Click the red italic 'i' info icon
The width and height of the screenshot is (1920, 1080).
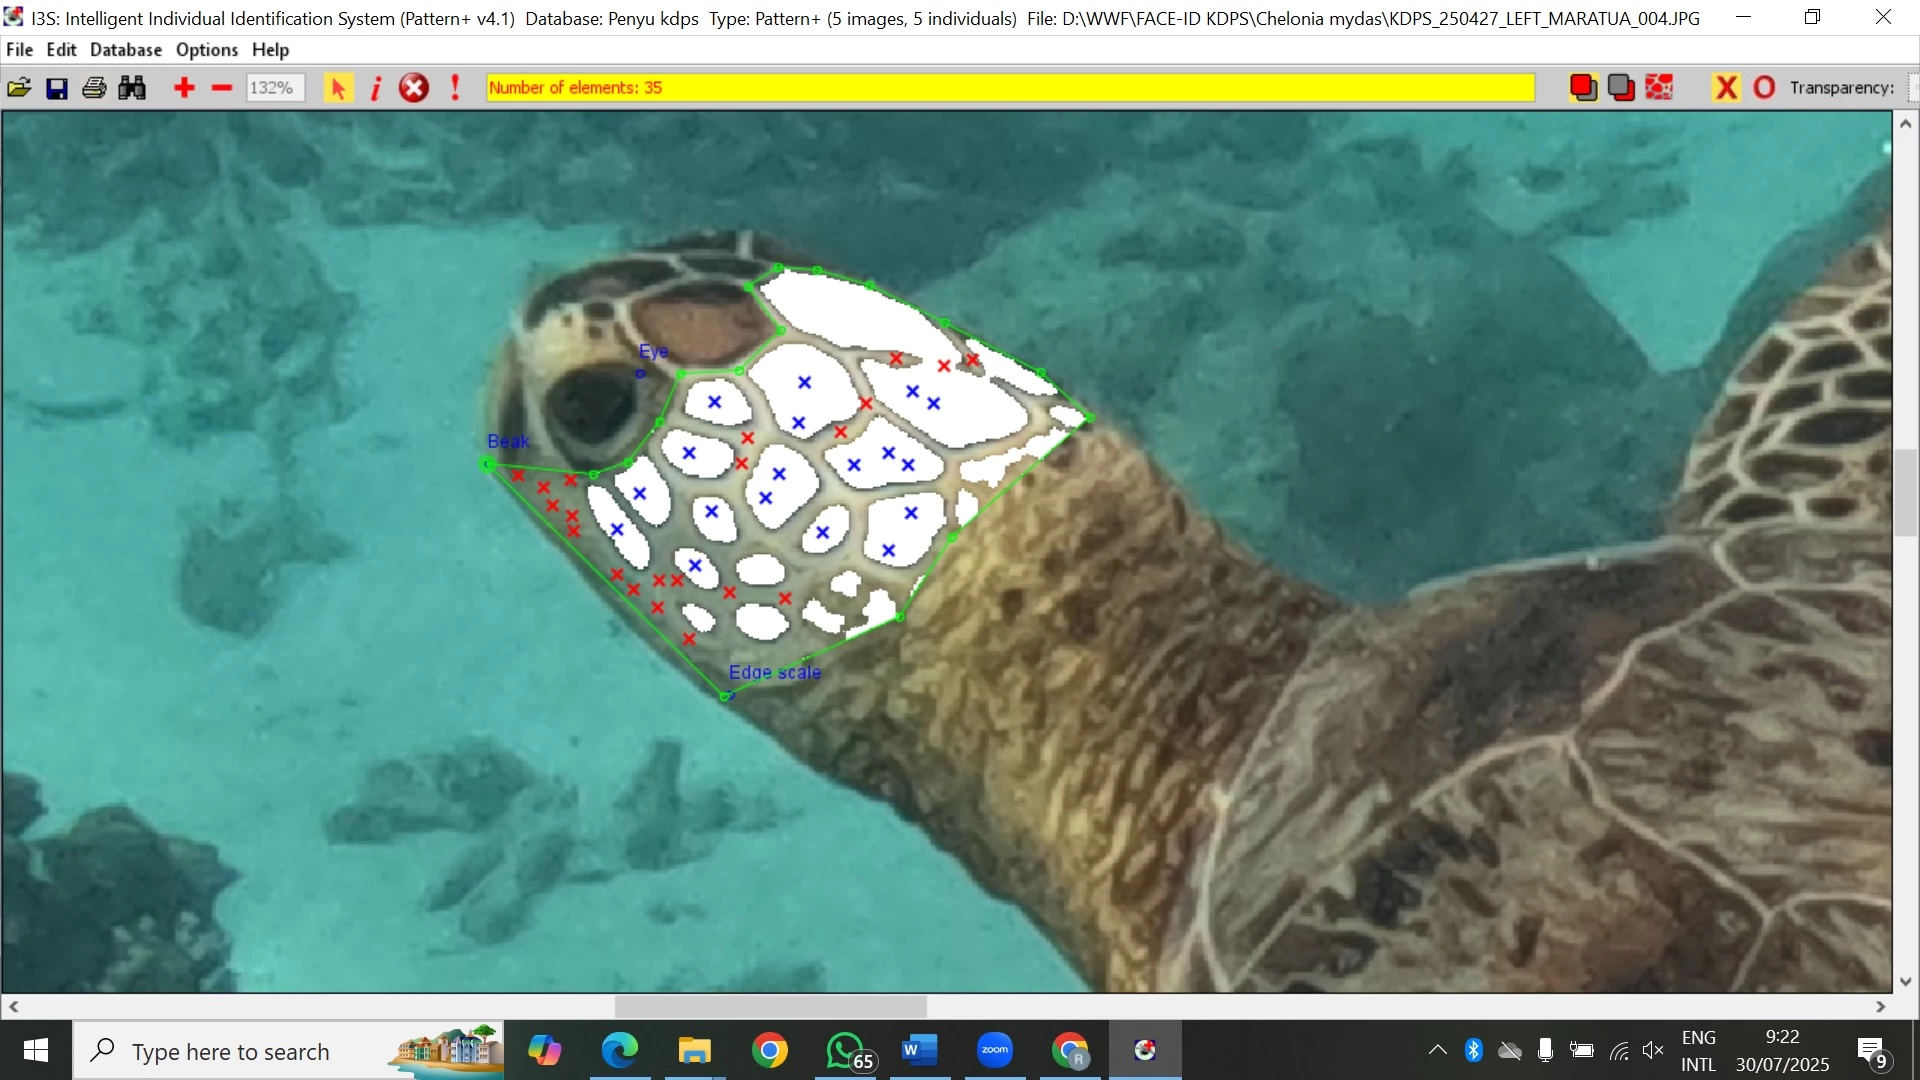(376, 88)
